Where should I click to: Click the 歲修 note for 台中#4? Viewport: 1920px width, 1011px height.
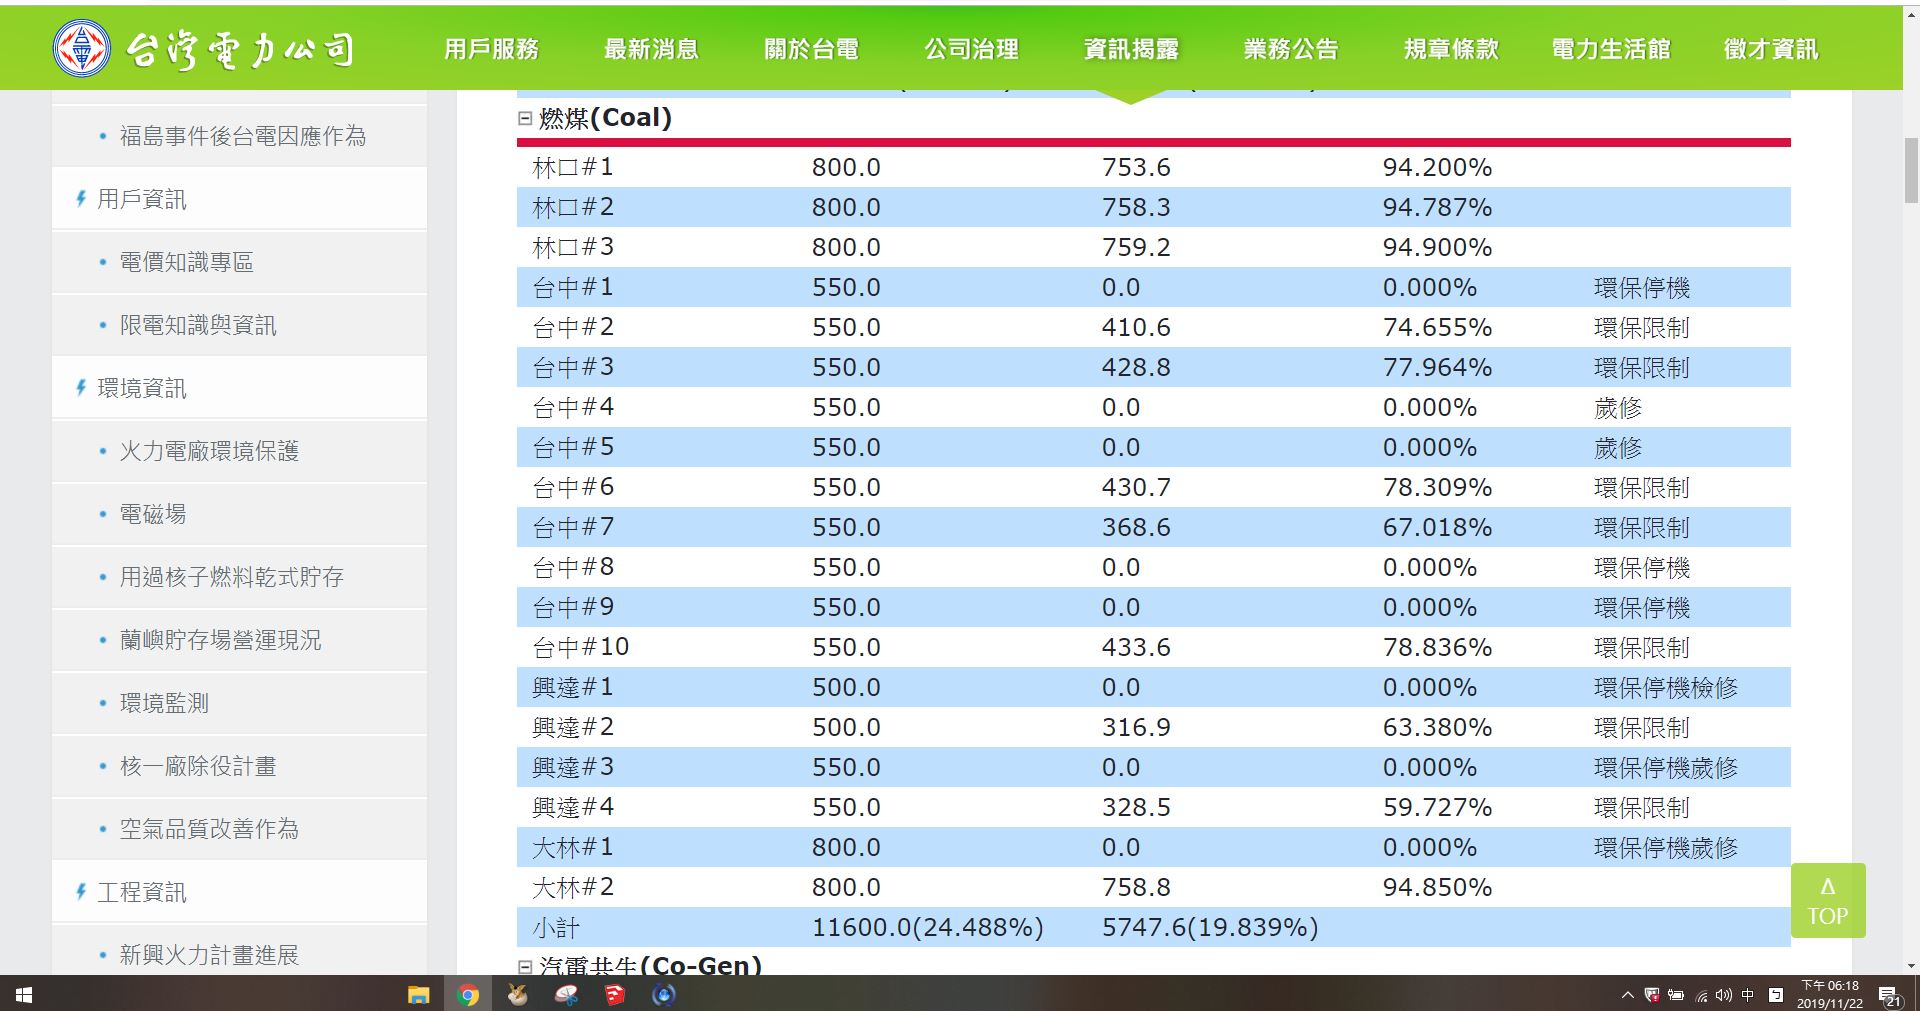pyautogui.click(x=1617, y=407)
